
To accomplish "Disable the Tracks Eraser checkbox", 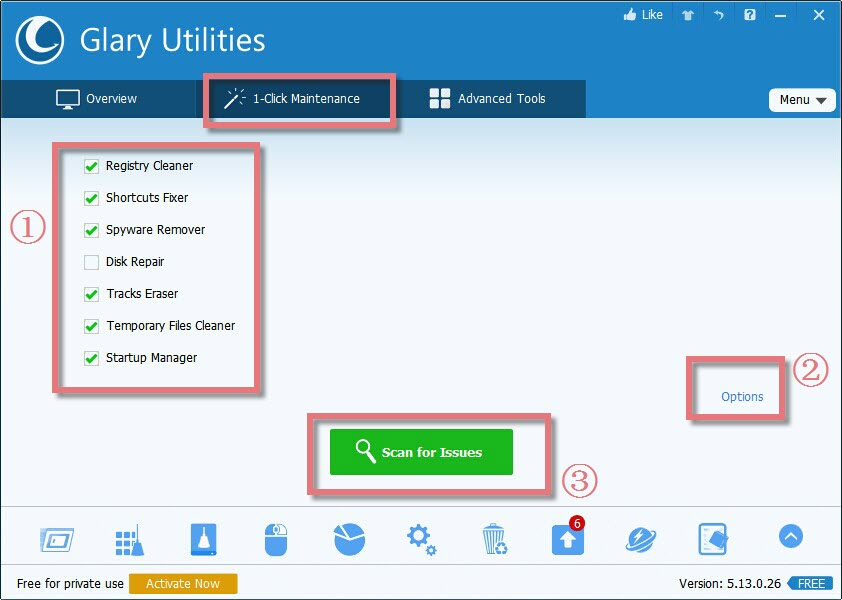I will pos(91,294).
